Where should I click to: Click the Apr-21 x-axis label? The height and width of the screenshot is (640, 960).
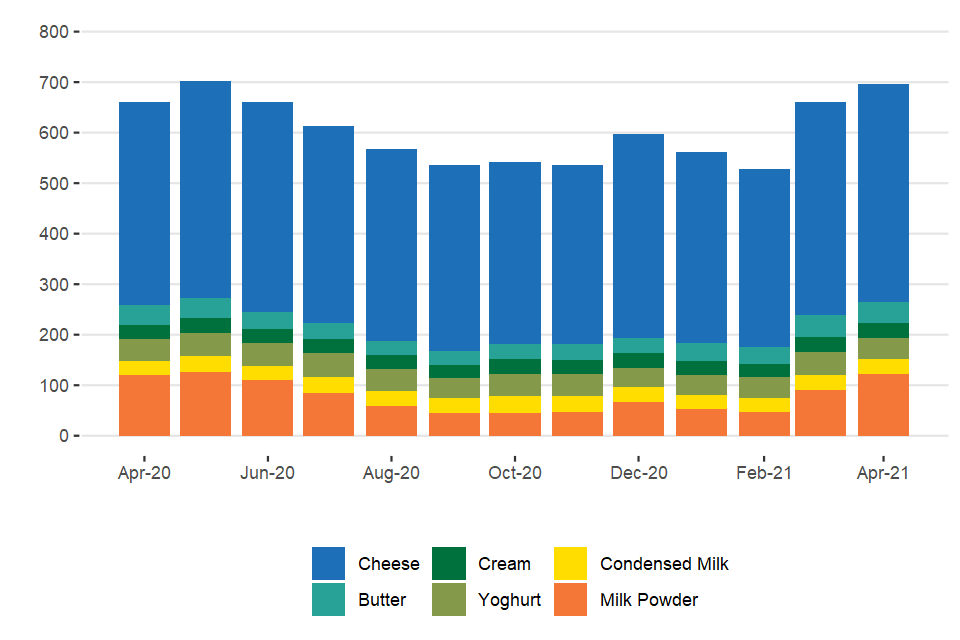(x=883, y=473)
